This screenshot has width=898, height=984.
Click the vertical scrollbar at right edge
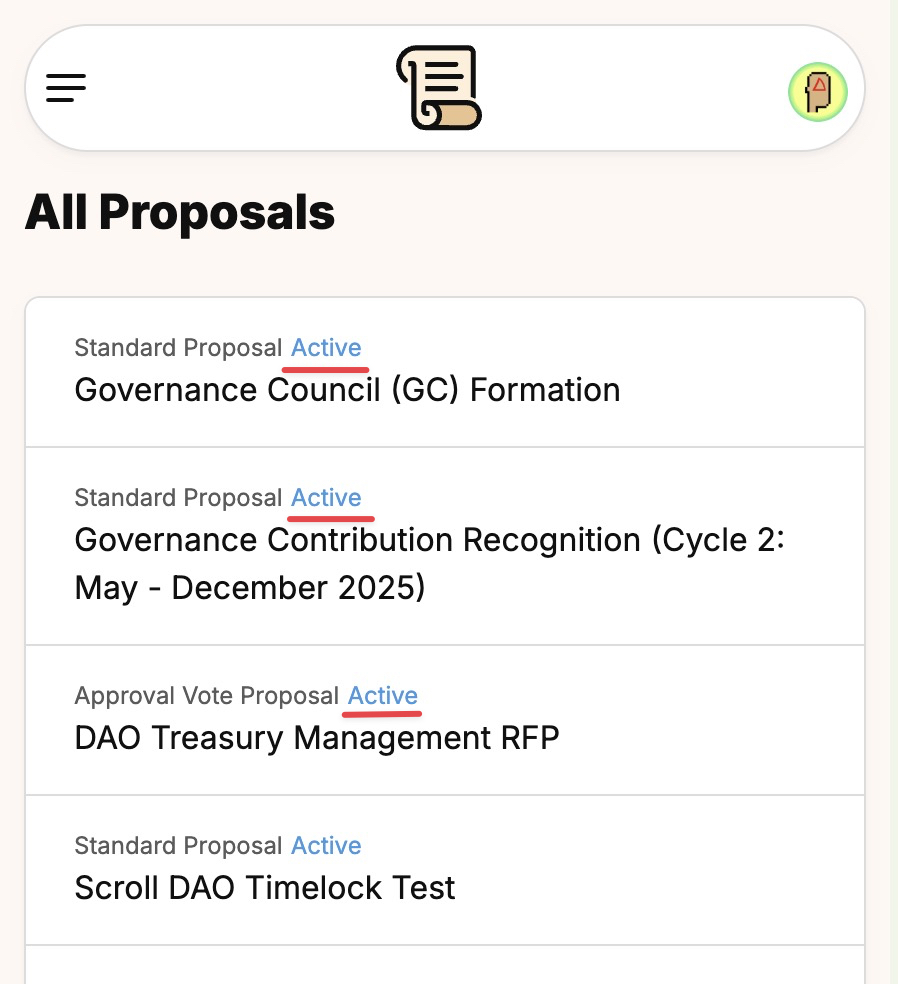[894, 492]
